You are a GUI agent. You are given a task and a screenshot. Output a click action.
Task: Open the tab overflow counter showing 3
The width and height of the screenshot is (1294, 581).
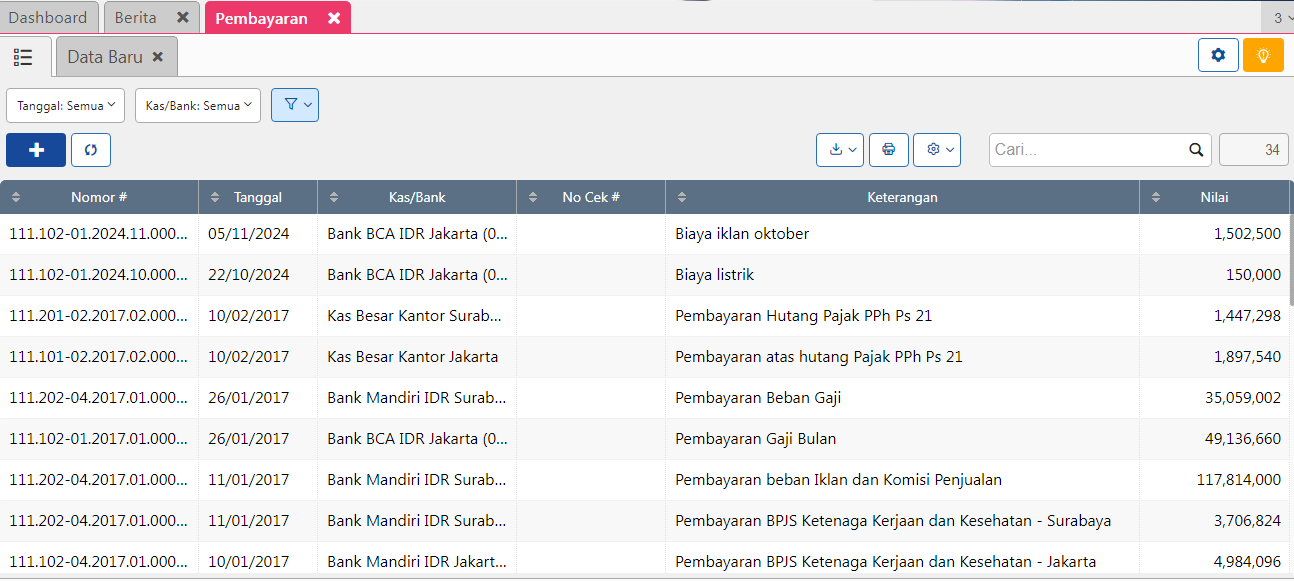pos(1278,18)
